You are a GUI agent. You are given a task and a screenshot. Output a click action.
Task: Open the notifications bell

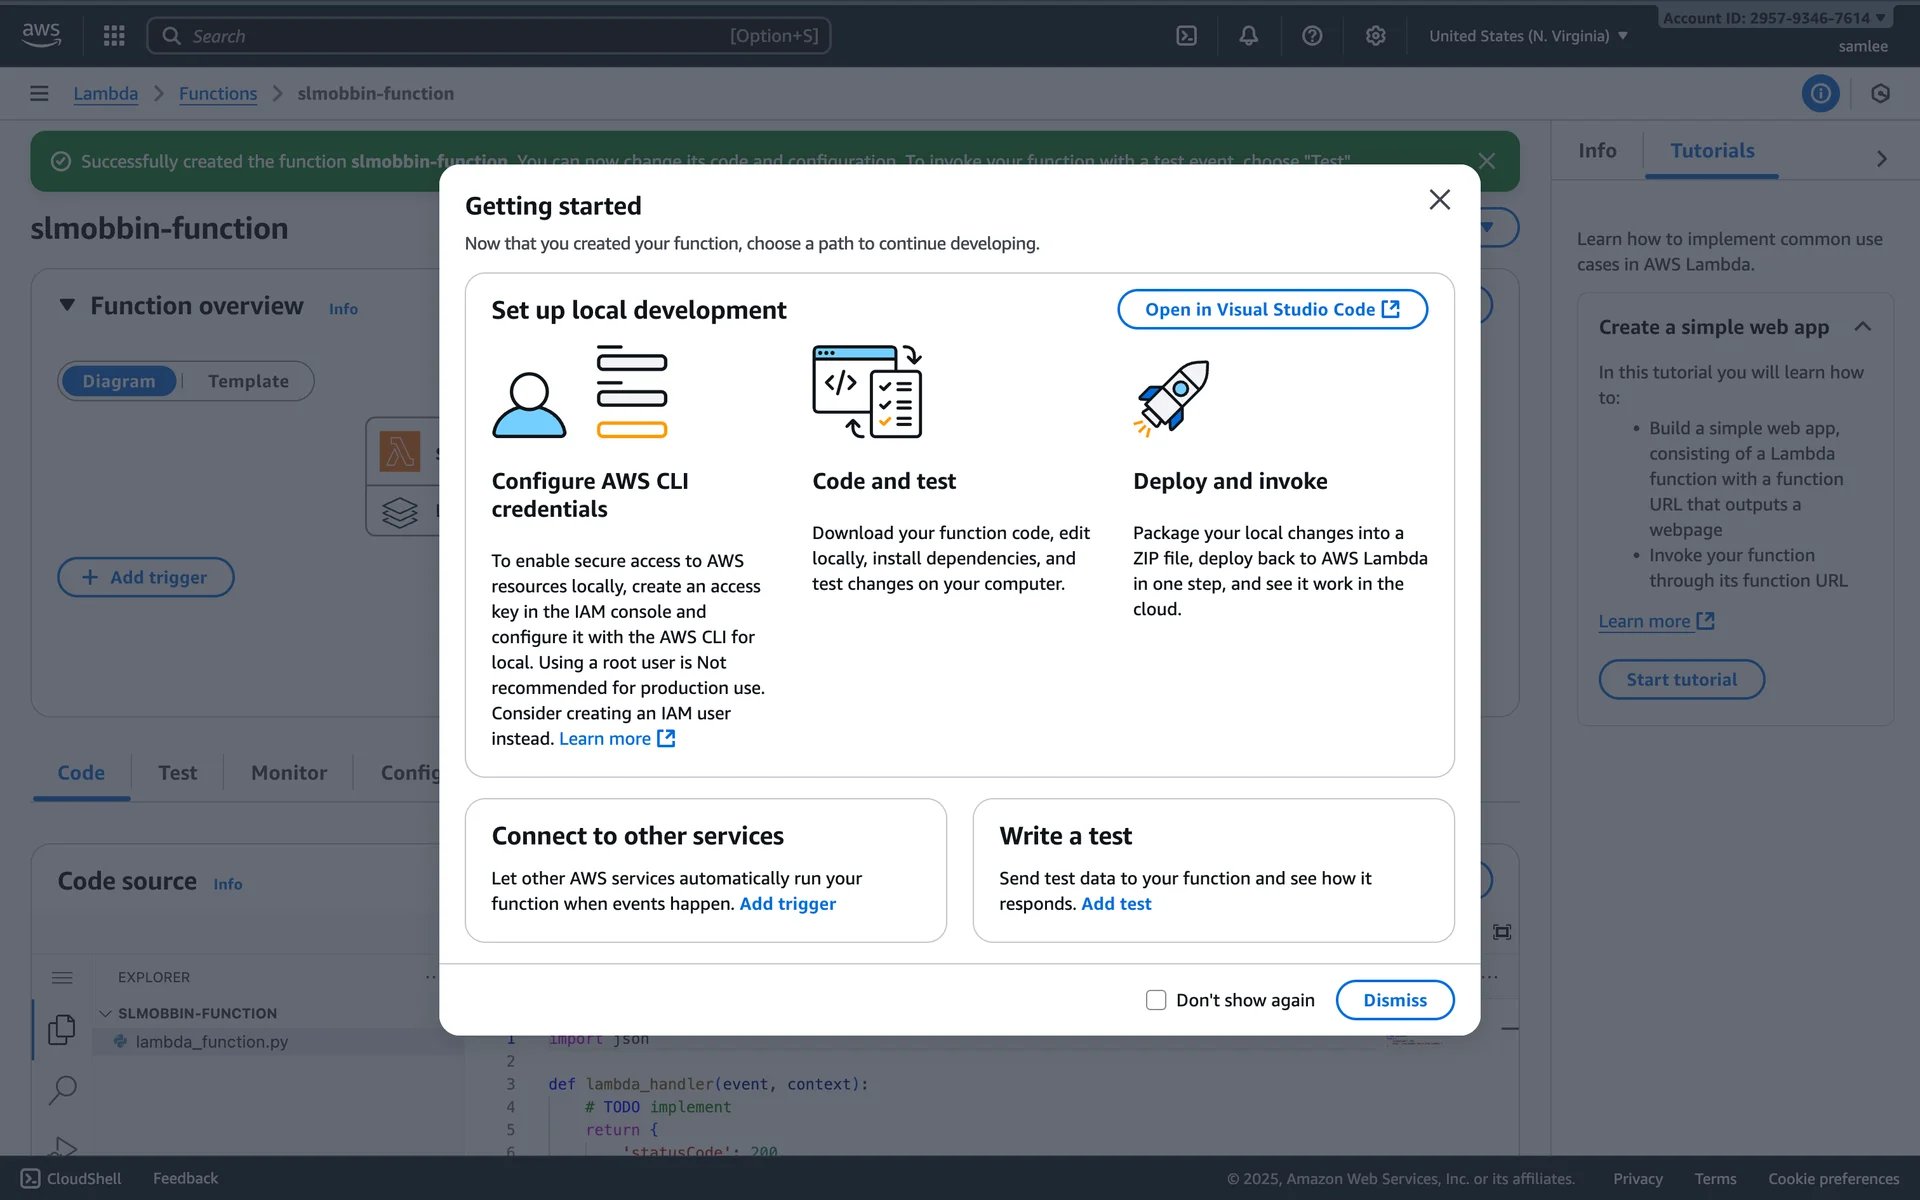1249,36
